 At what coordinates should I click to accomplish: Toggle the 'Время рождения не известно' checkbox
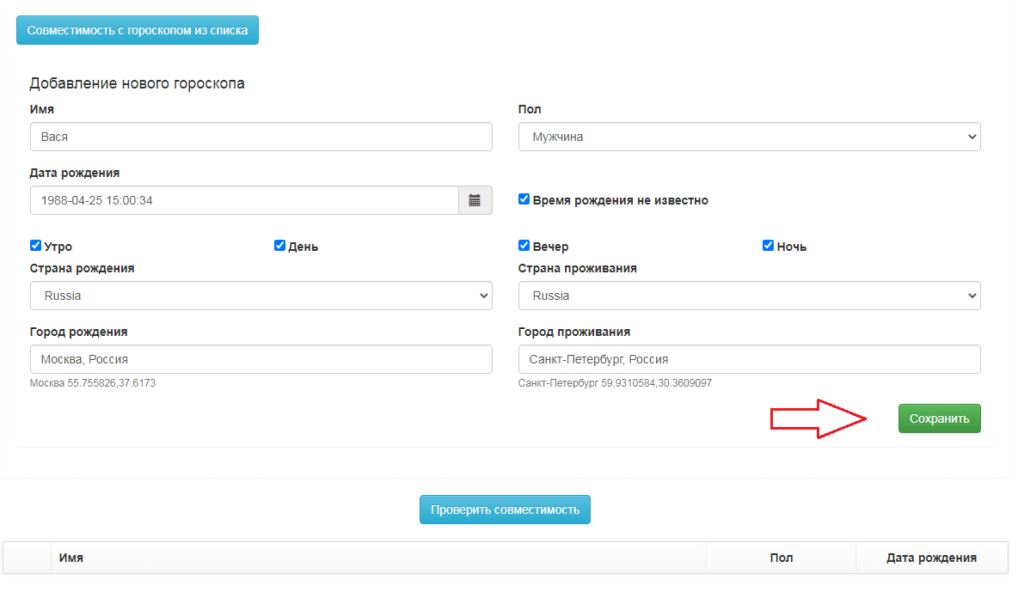(x=524, y=200)
